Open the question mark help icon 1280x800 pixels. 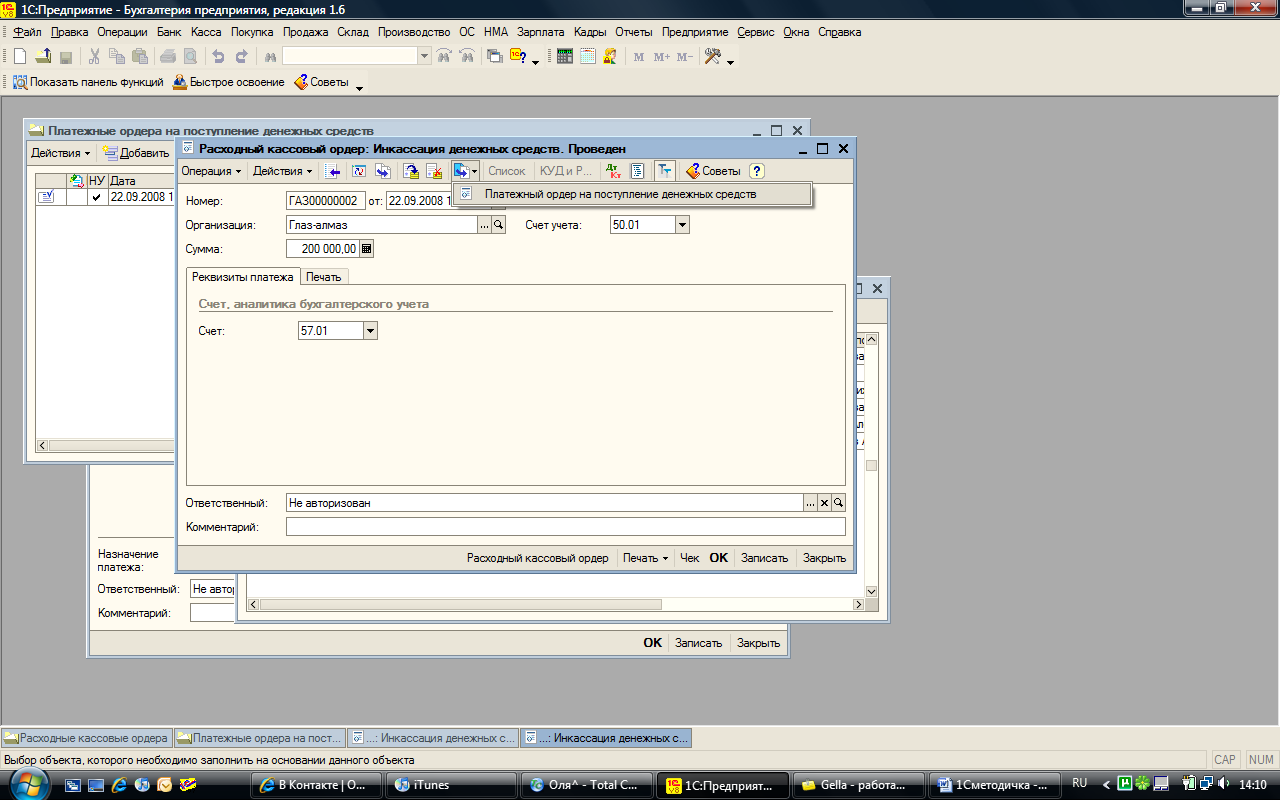coord(757,171)
